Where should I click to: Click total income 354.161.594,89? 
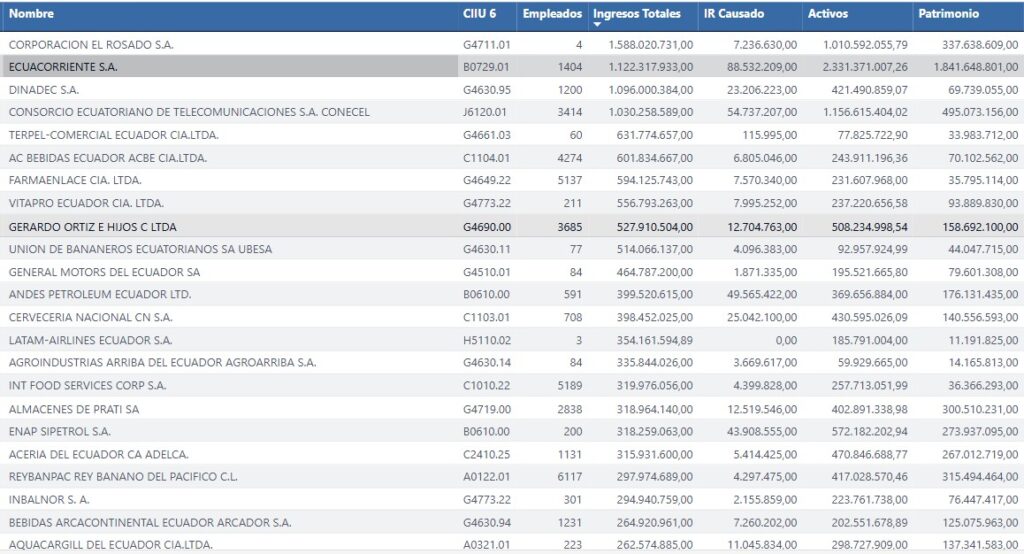[x=655, y=340]
